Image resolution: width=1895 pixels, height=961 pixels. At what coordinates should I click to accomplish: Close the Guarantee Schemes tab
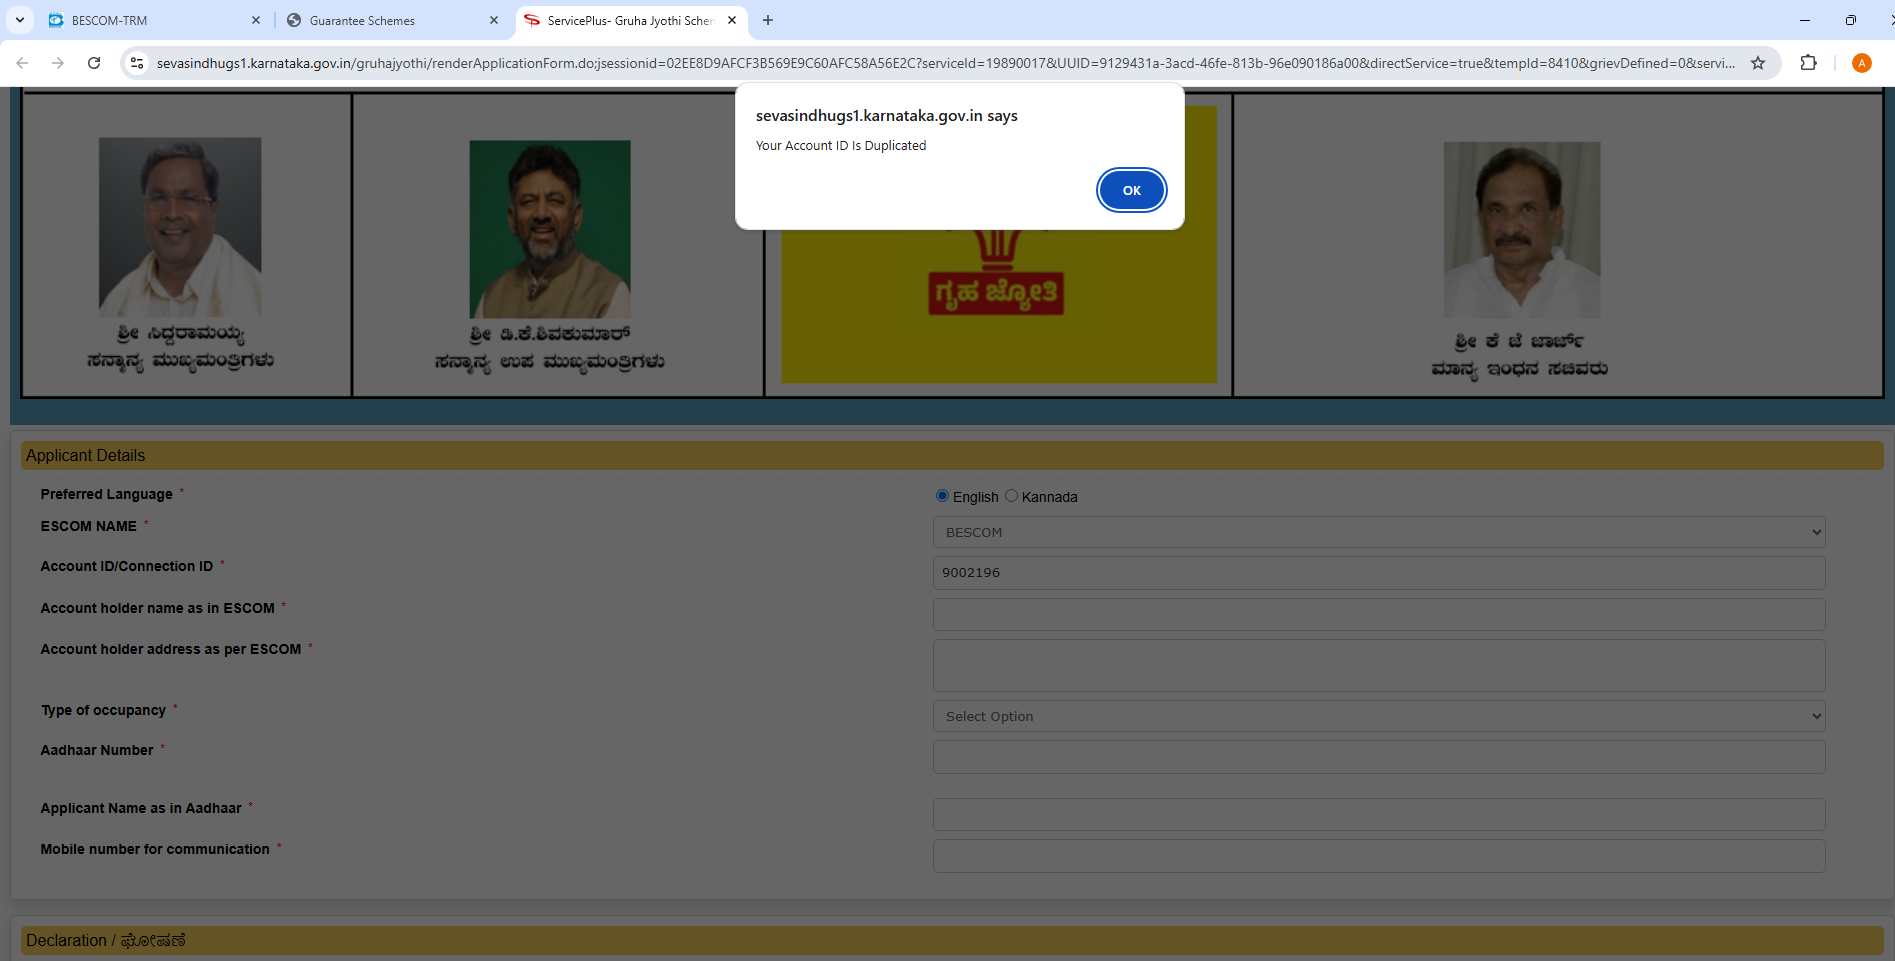pyautogui.click(x=494, y=20)
